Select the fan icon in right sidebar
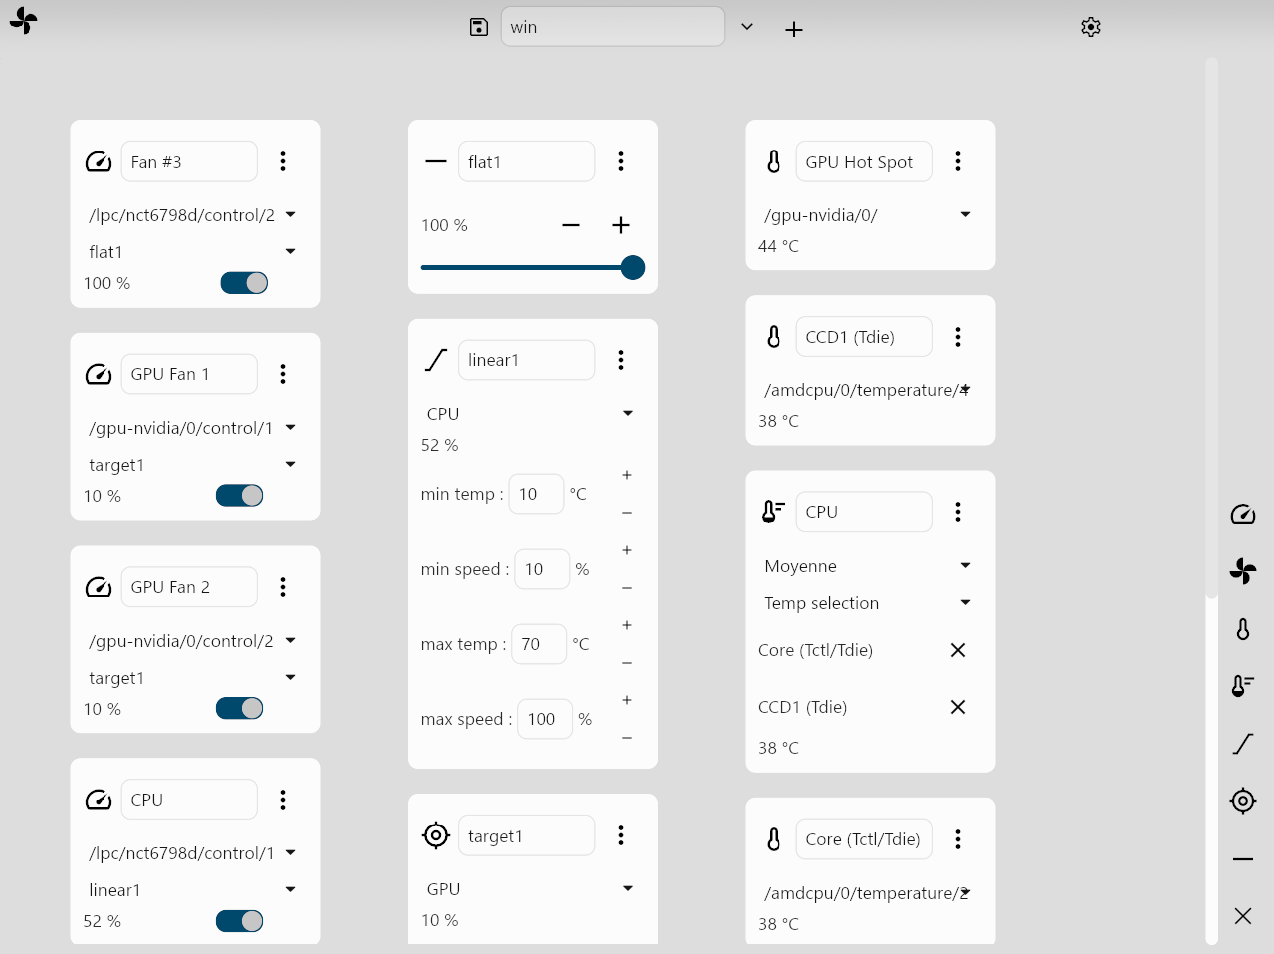Screen dimensions: 1274x954 pos(1243,571)
